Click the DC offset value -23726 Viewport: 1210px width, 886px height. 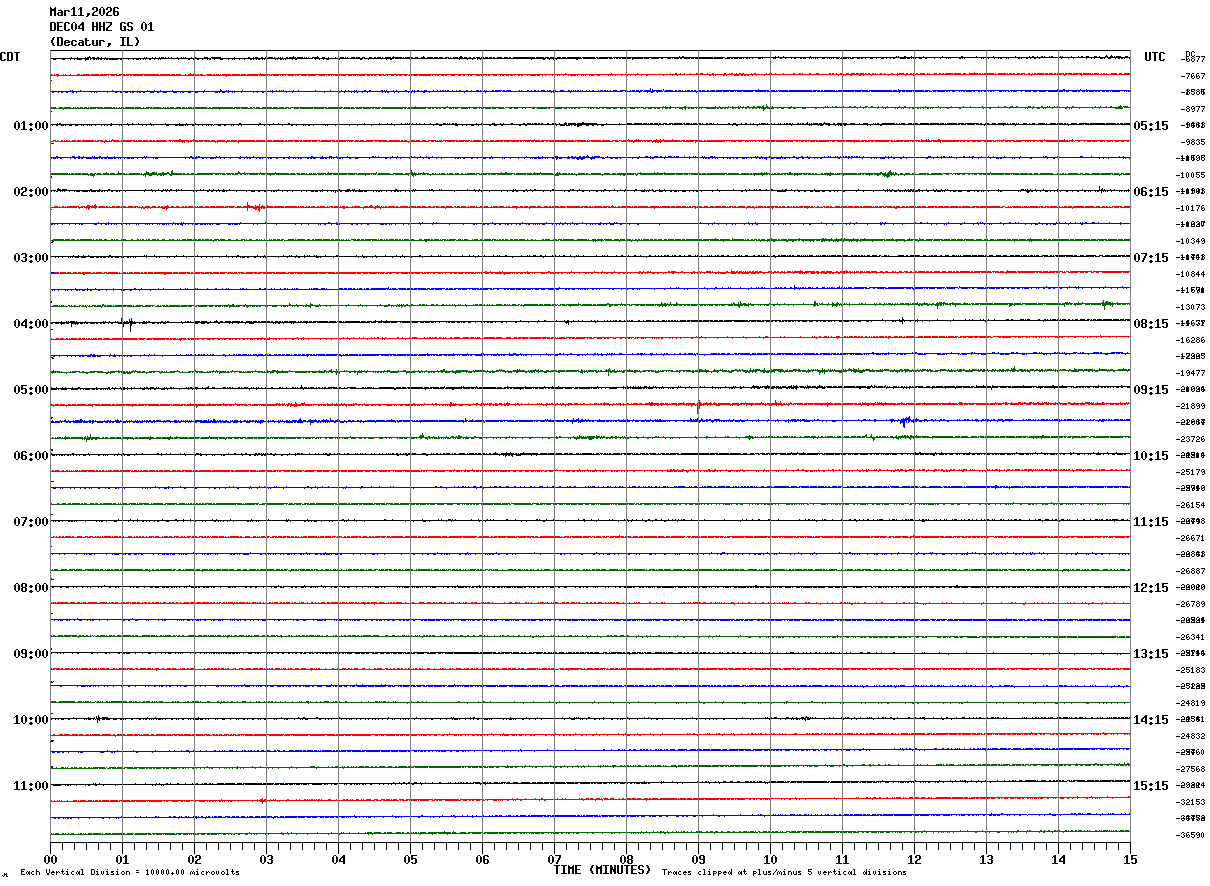click(1192, 439)
